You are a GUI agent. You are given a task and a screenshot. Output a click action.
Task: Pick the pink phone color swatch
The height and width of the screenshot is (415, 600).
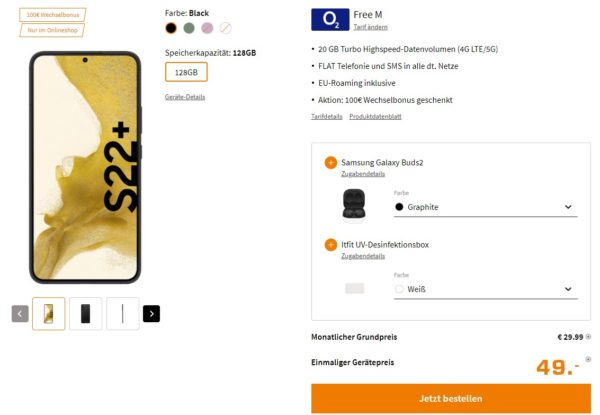tap(207, 28)
